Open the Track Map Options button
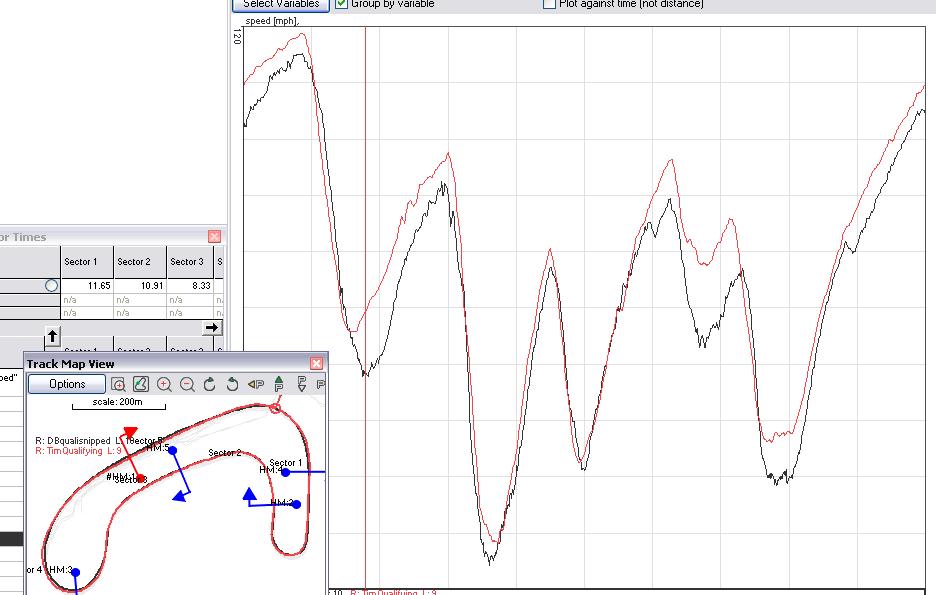 click(x=67, y=384)
